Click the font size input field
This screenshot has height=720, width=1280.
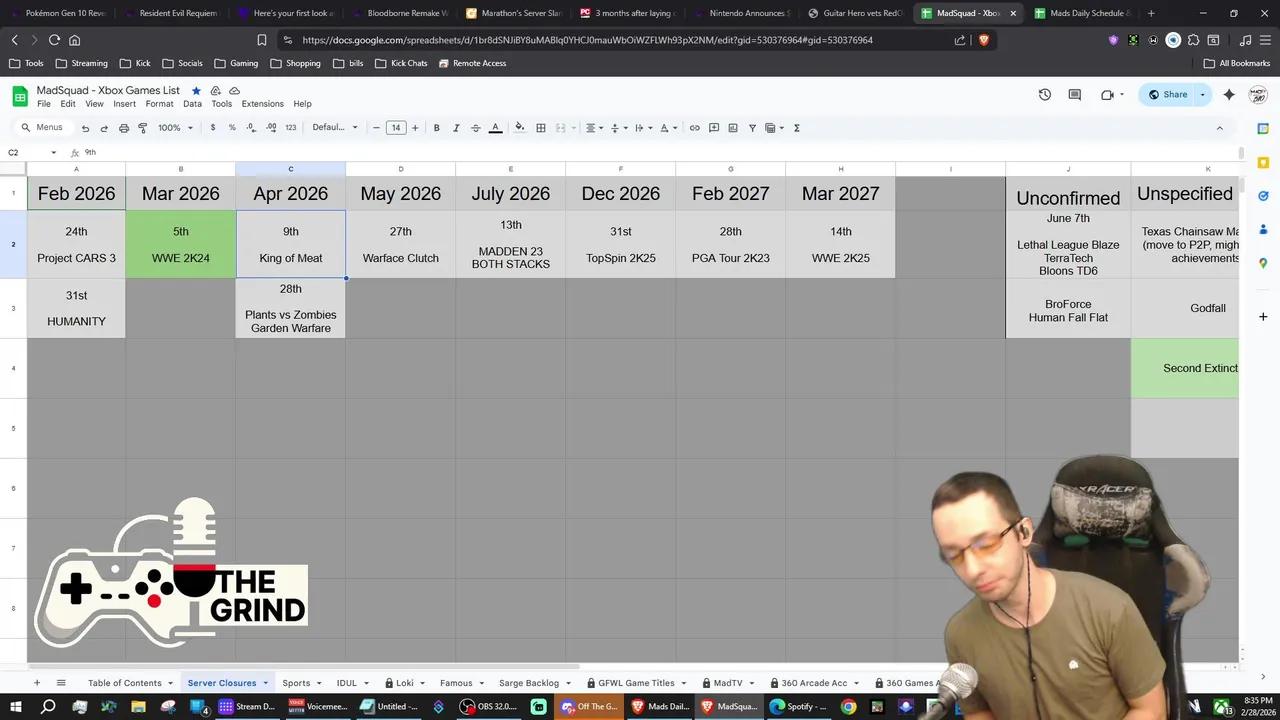click(x=396, y=128)
